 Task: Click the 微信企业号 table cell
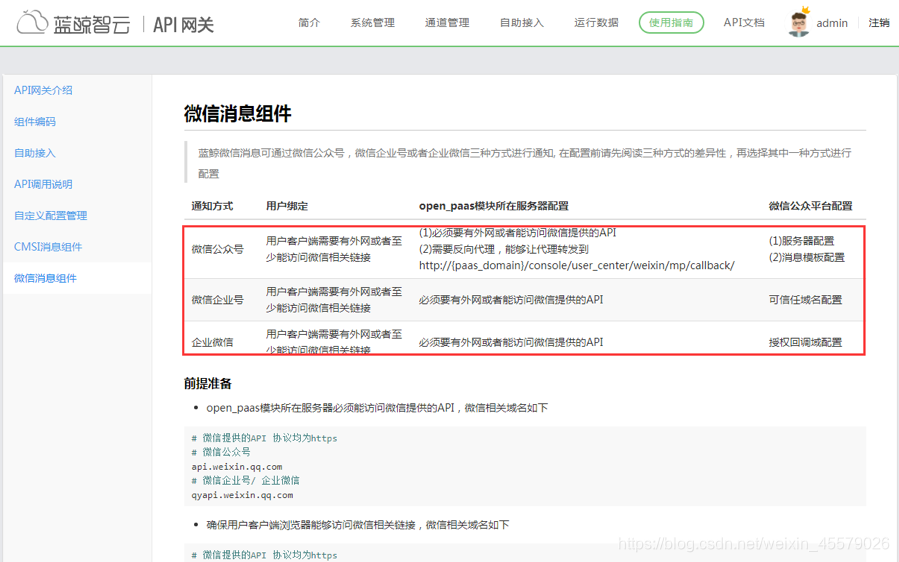click(217, 299)
